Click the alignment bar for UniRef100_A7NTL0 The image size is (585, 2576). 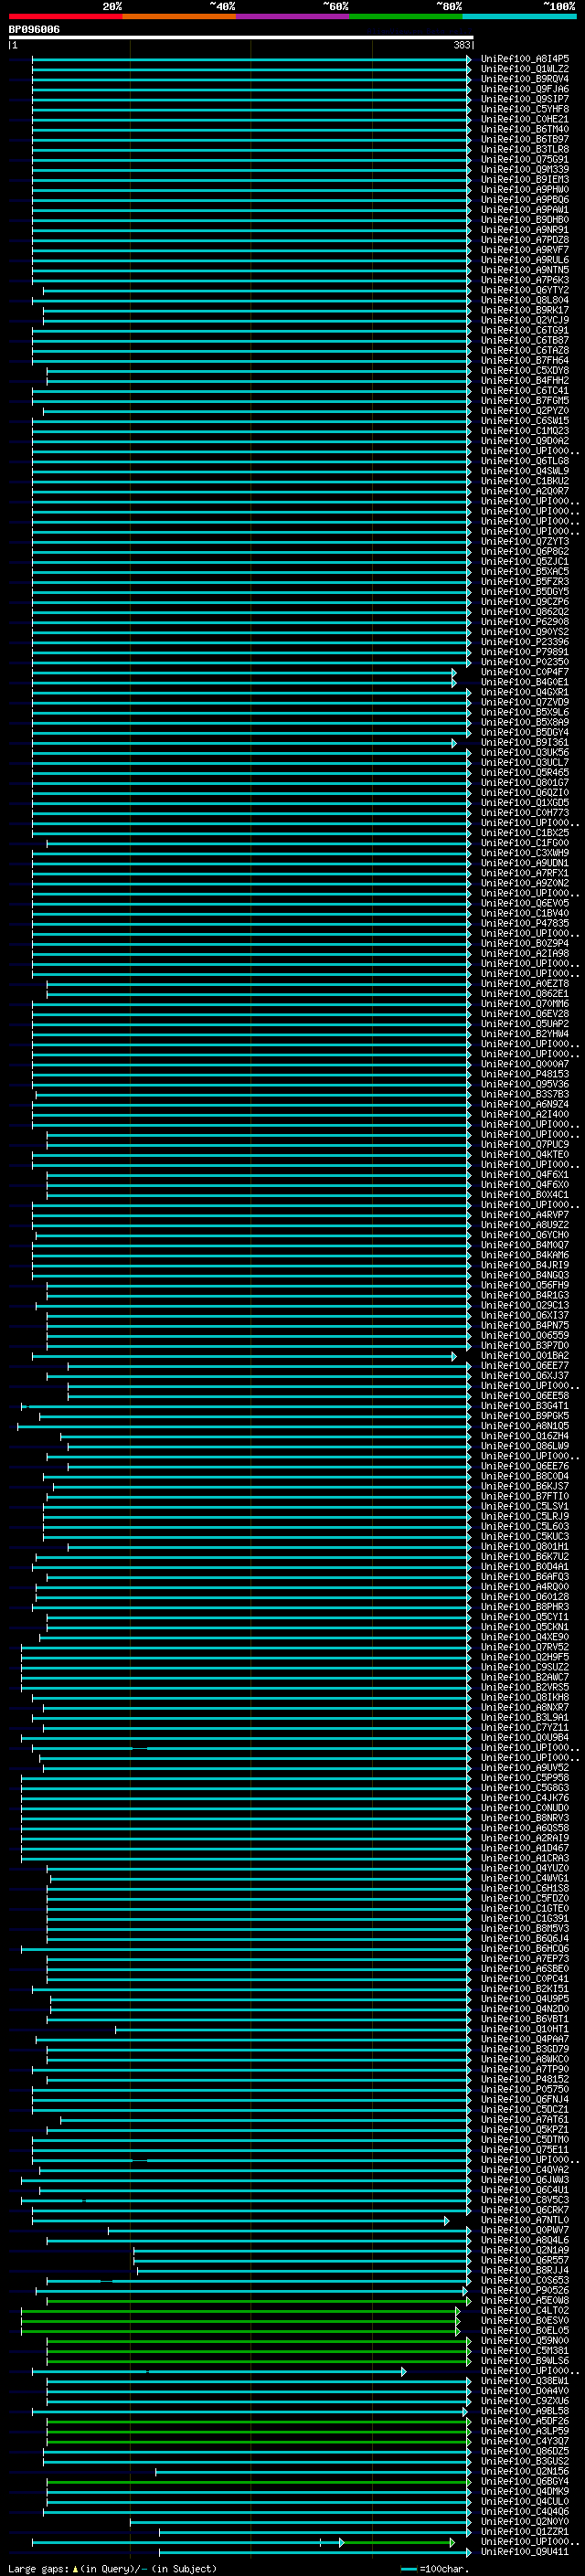click(241, 2220)
